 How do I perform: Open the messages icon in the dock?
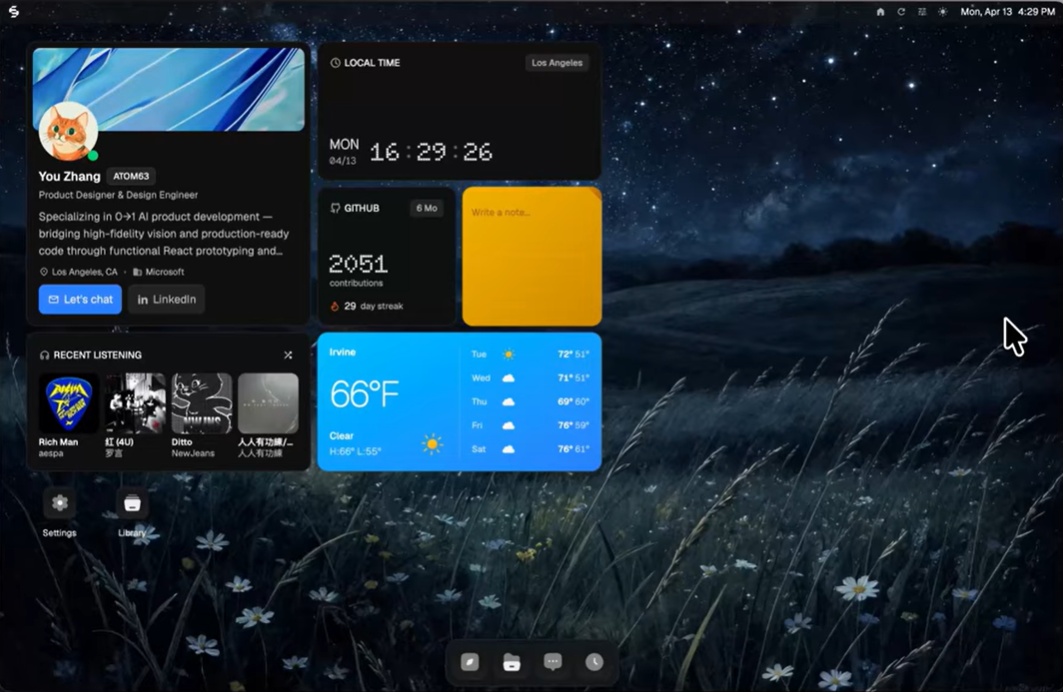[552, 662]
